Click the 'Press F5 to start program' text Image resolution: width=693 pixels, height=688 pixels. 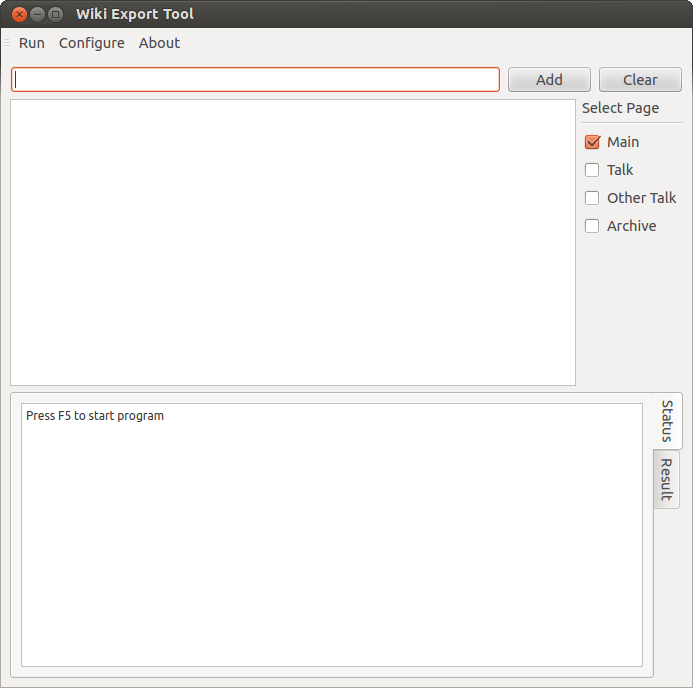pyautogui.click(x=95, y=416)
